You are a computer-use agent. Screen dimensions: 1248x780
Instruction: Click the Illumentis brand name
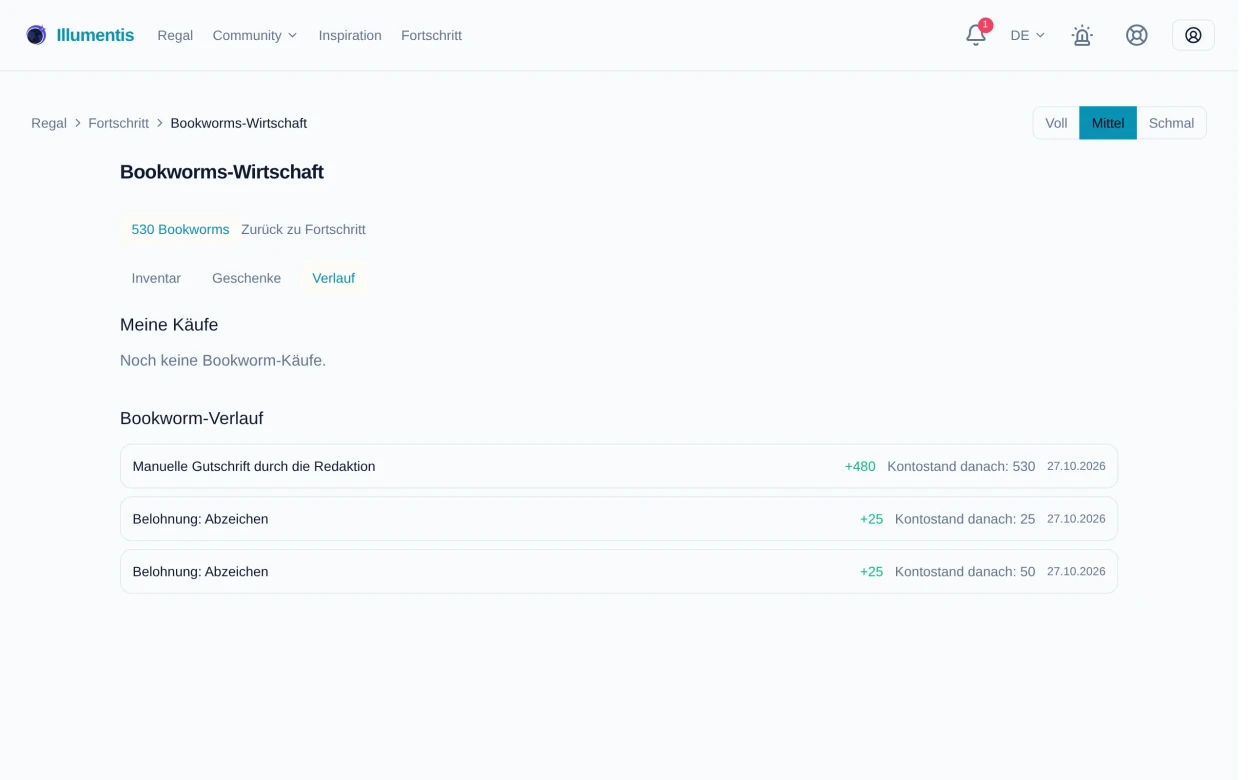[x=95, y=35]
